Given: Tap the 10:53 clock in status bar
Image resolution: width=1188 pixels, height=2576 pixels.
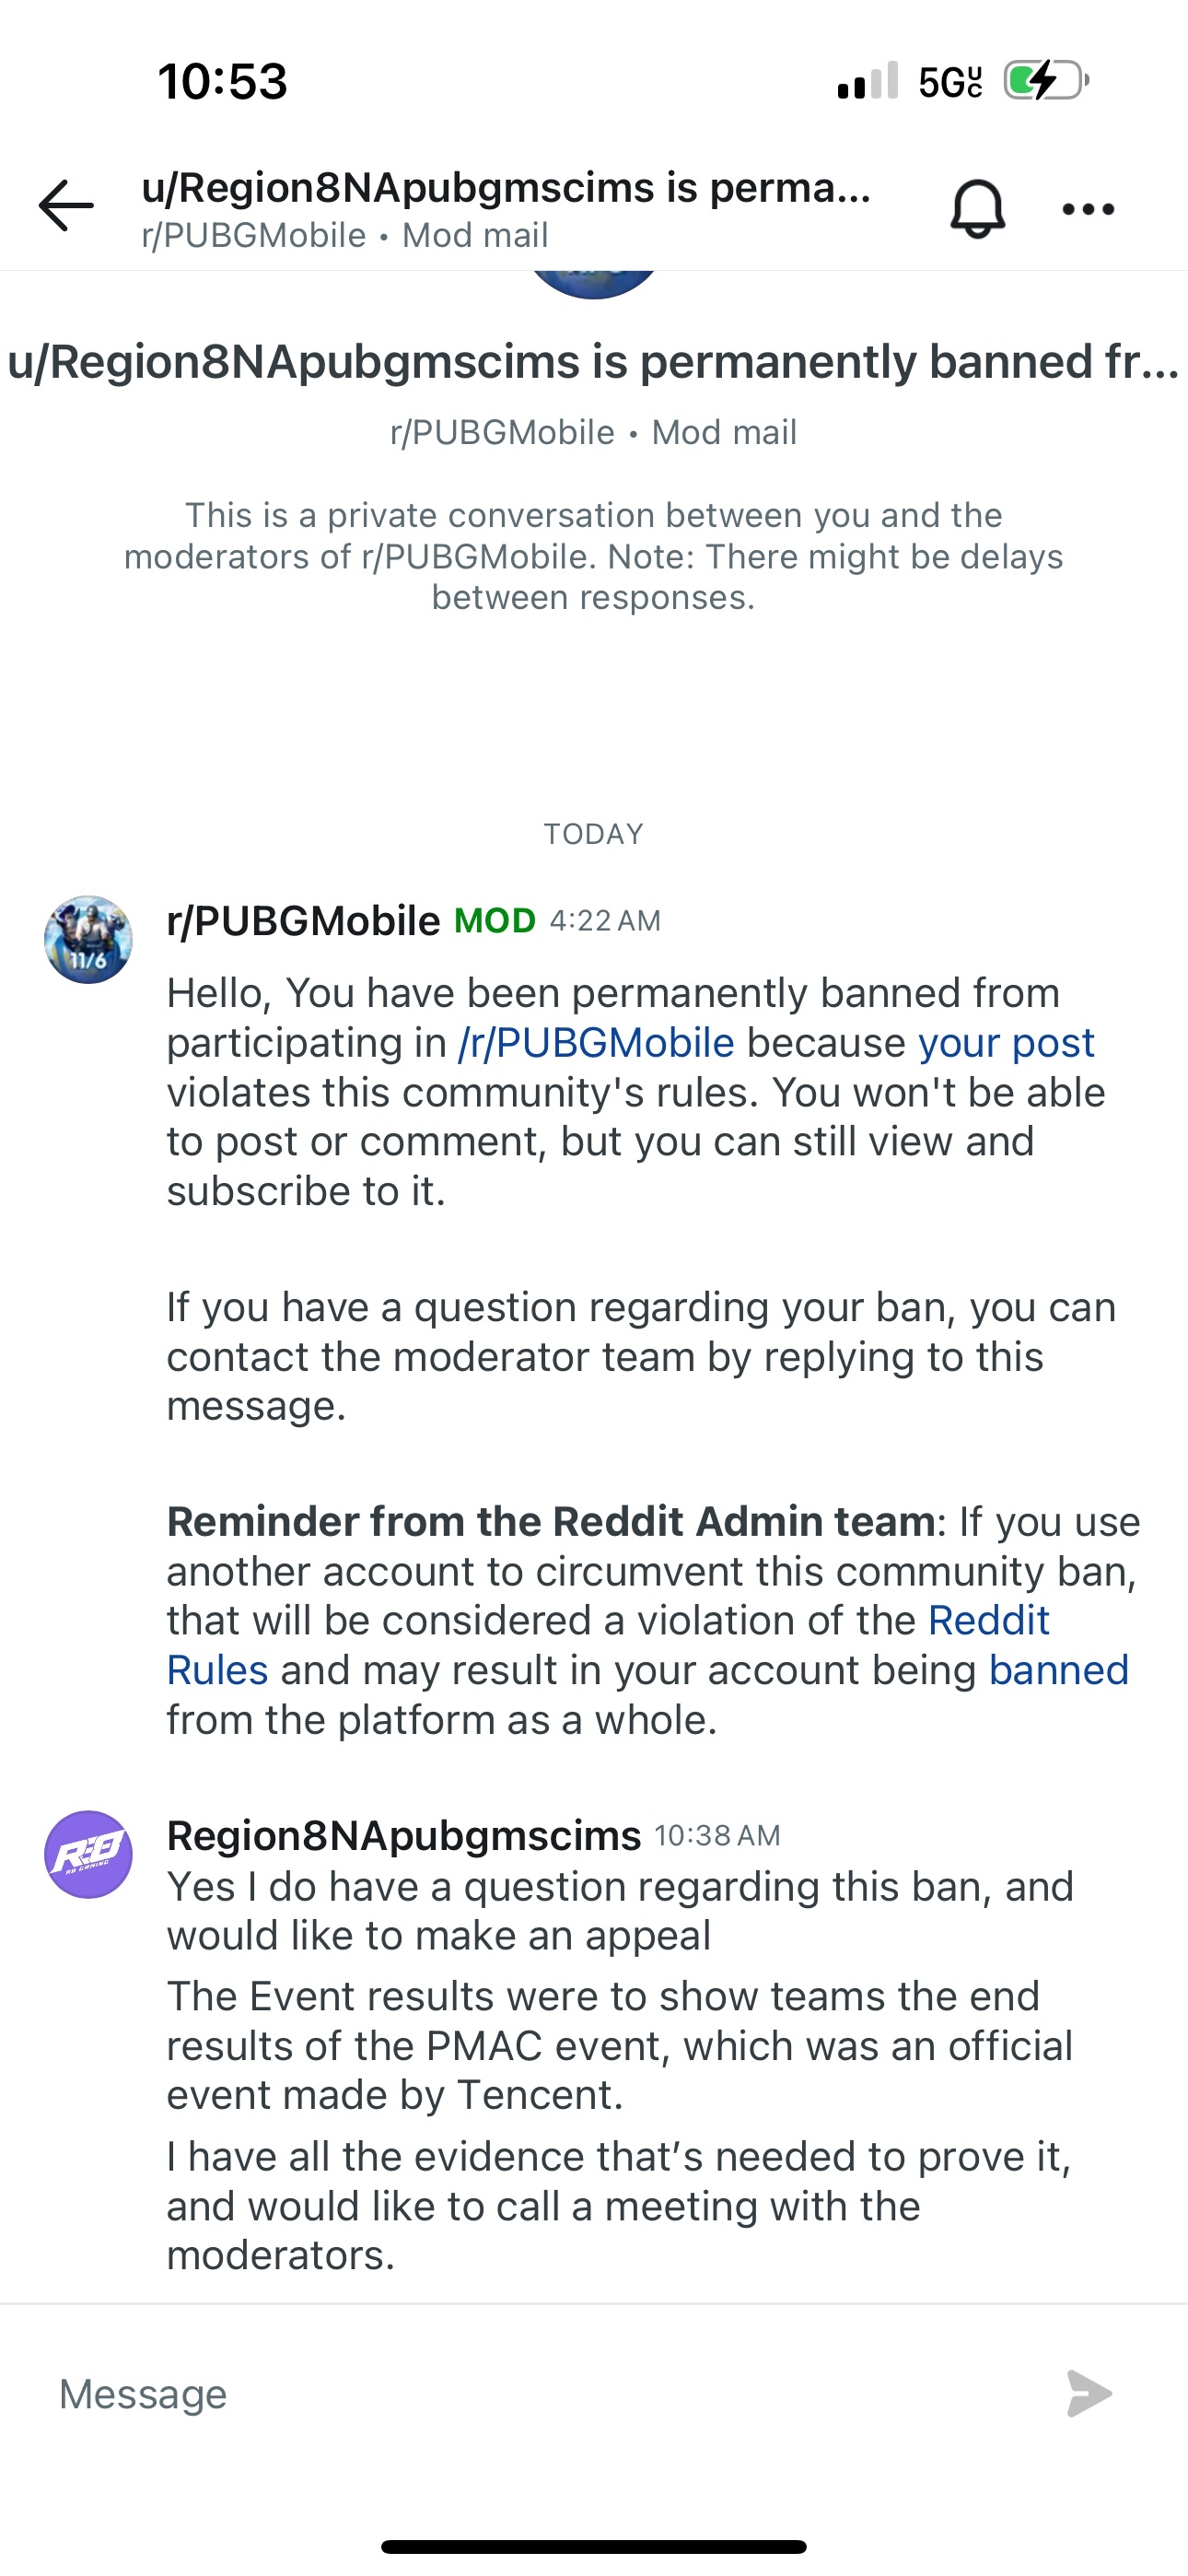Looking at the screenshot, I should coord(222,80).
